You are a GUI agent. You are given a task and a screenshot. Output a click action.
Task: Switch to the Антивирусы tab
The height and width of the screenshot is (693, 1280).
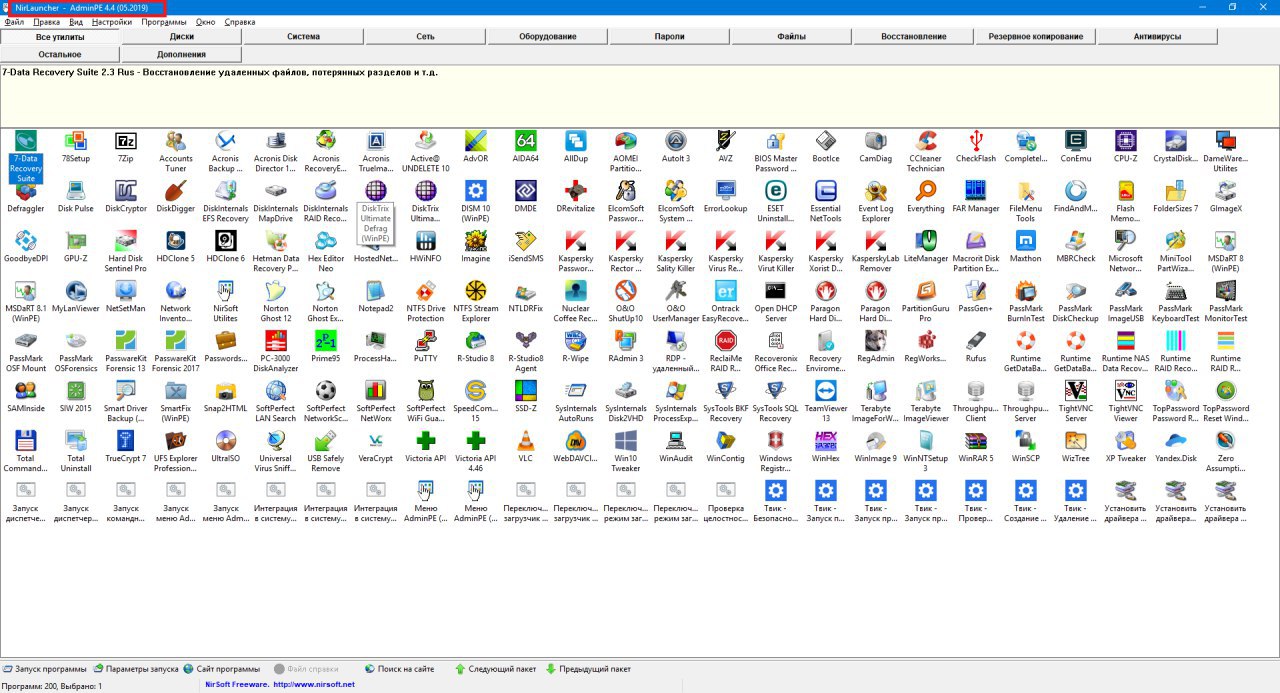point(1158,37)
